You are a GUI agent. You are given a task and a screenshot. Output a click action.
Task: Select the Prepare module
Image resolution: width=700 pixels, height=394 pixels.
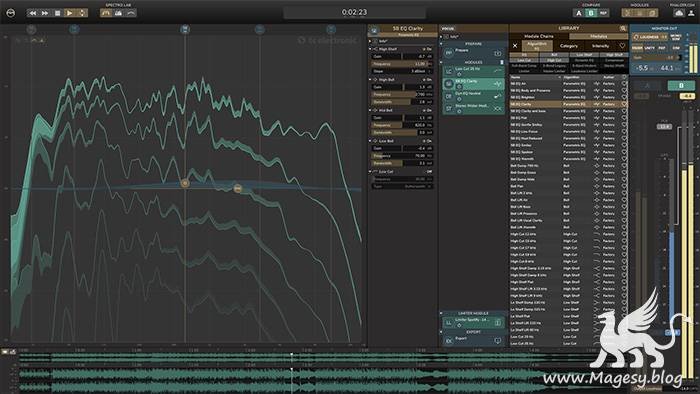[473, 53]
